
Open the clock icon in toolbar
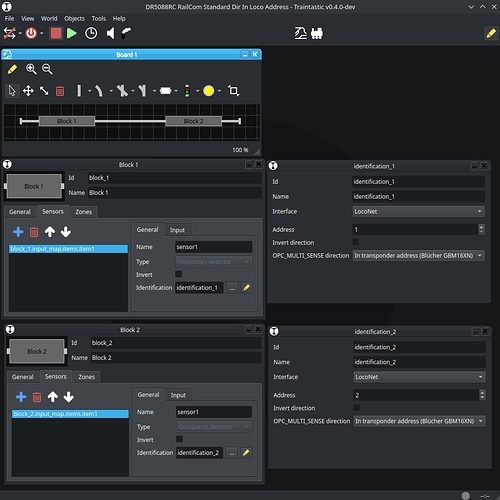[x=91, y=33]
